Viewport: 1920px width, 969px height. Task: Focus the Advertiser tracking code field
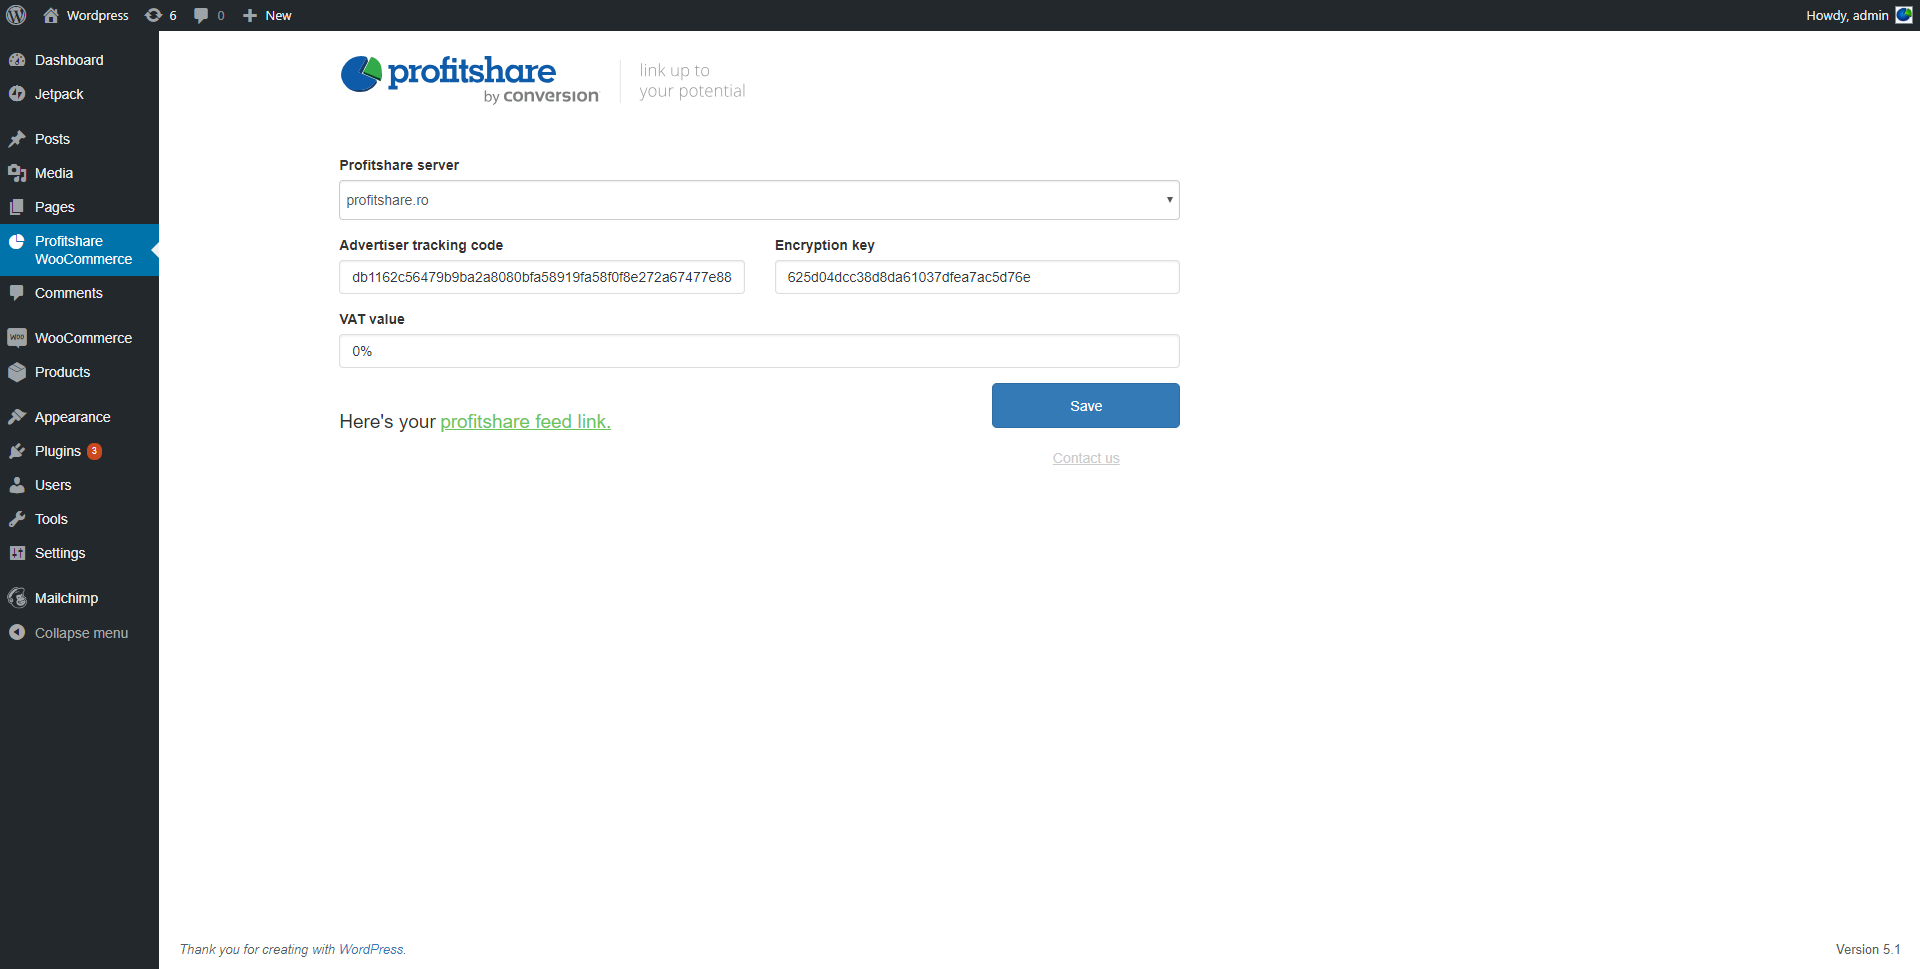point(542,277)
